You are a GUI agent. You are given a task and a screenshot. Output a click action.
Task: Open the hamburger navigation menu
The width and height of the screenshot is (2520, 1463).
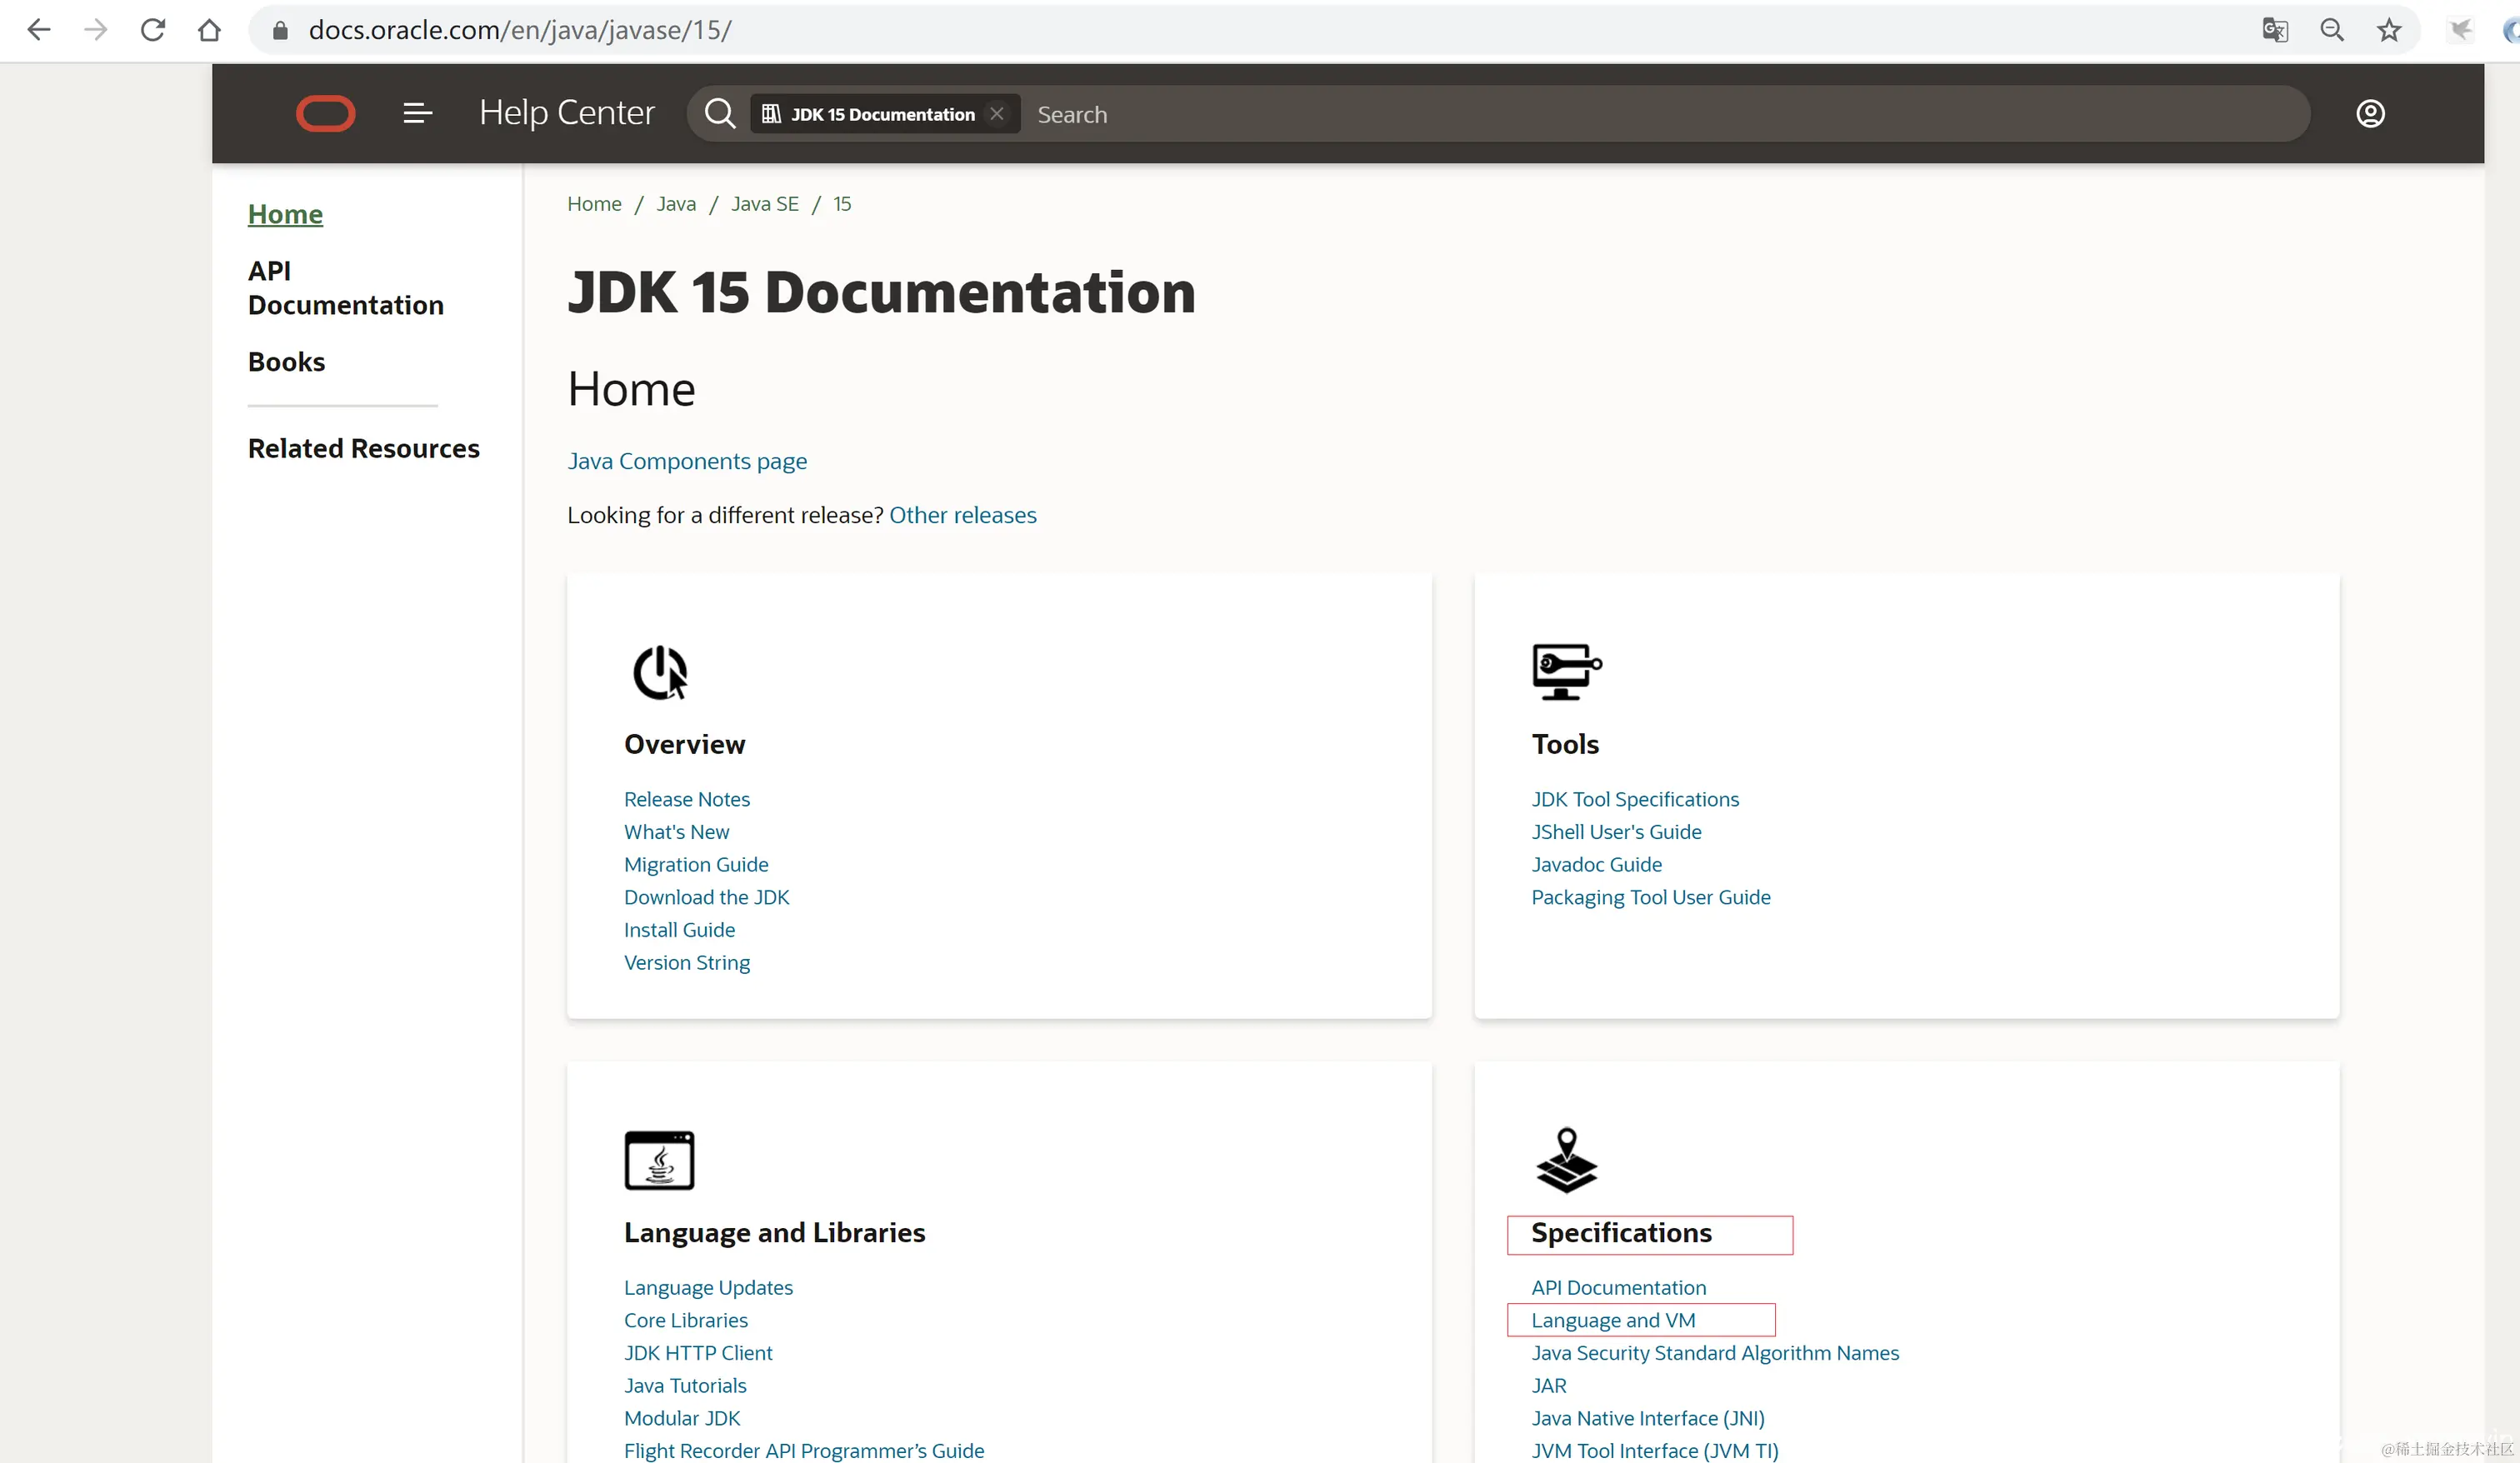point(417,113)
